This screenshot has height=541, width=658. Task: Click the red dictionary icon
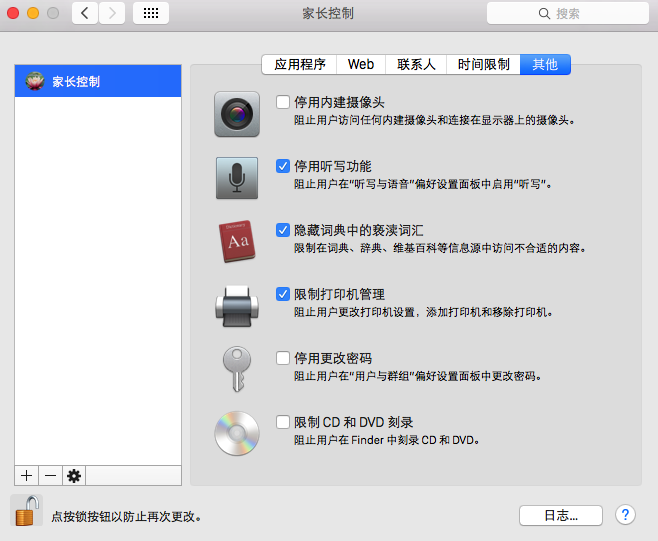pyautogui.click(x=237, y=242)
